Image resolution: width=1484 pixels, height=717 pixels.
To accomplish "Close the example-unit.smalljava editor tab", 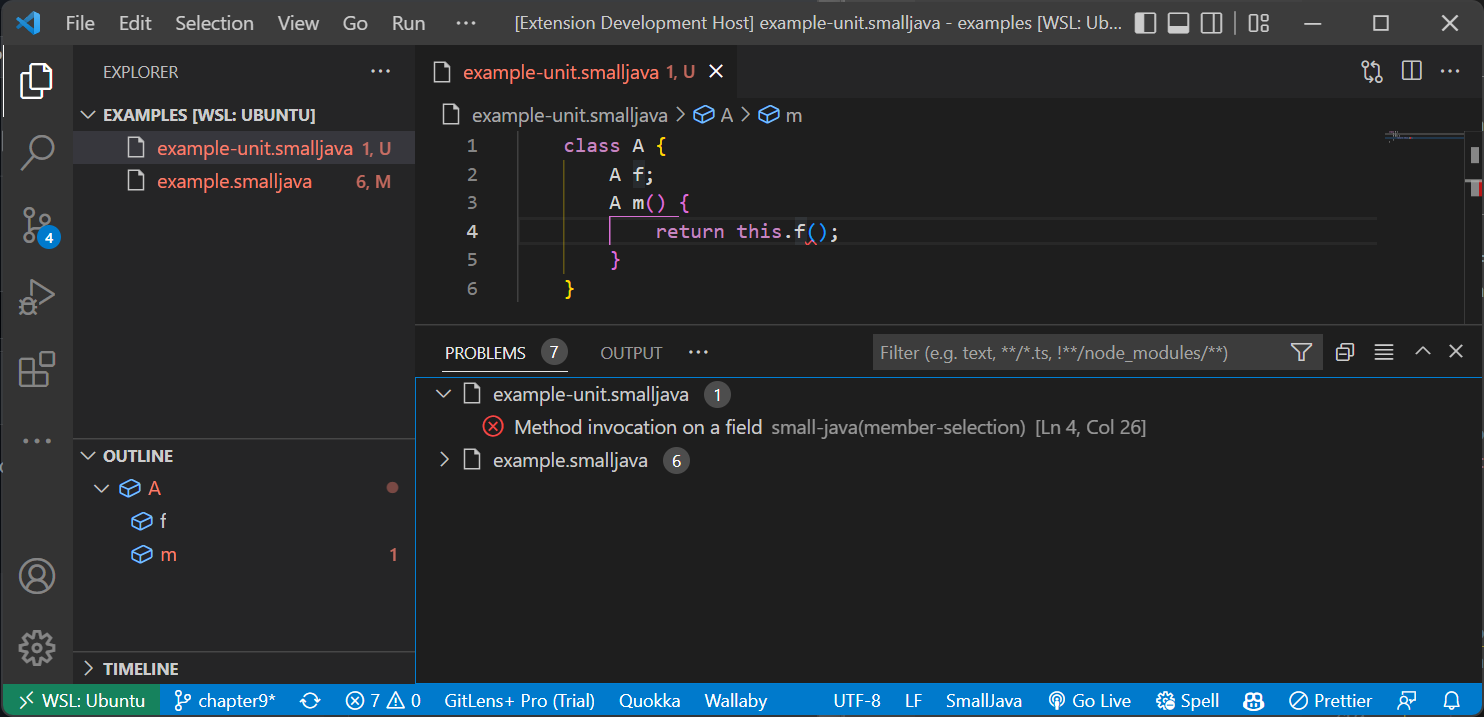I will (x=715, y=72).
